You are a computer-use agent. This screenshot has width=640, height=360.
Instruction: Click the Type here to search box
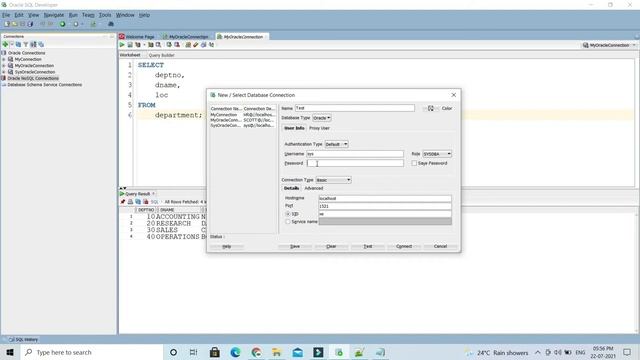click(x=92, y=352)
